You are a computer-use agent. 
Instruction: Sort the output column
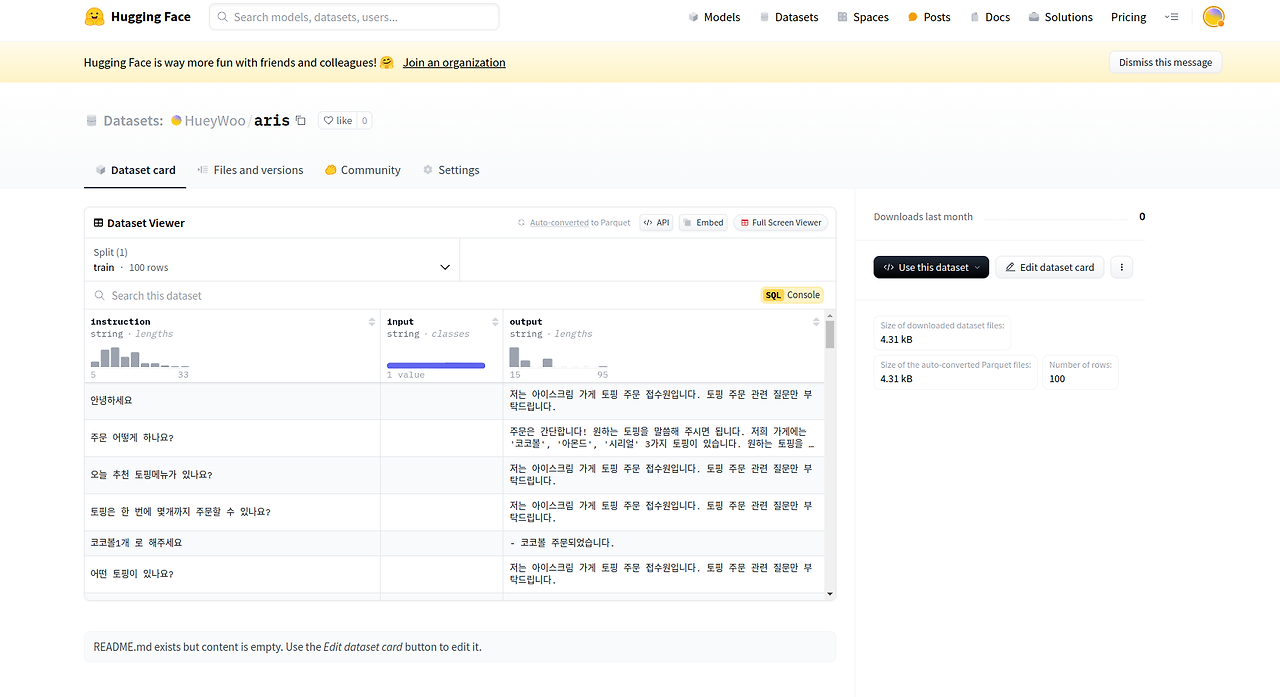pyautogui.click(x=816, y=322)
